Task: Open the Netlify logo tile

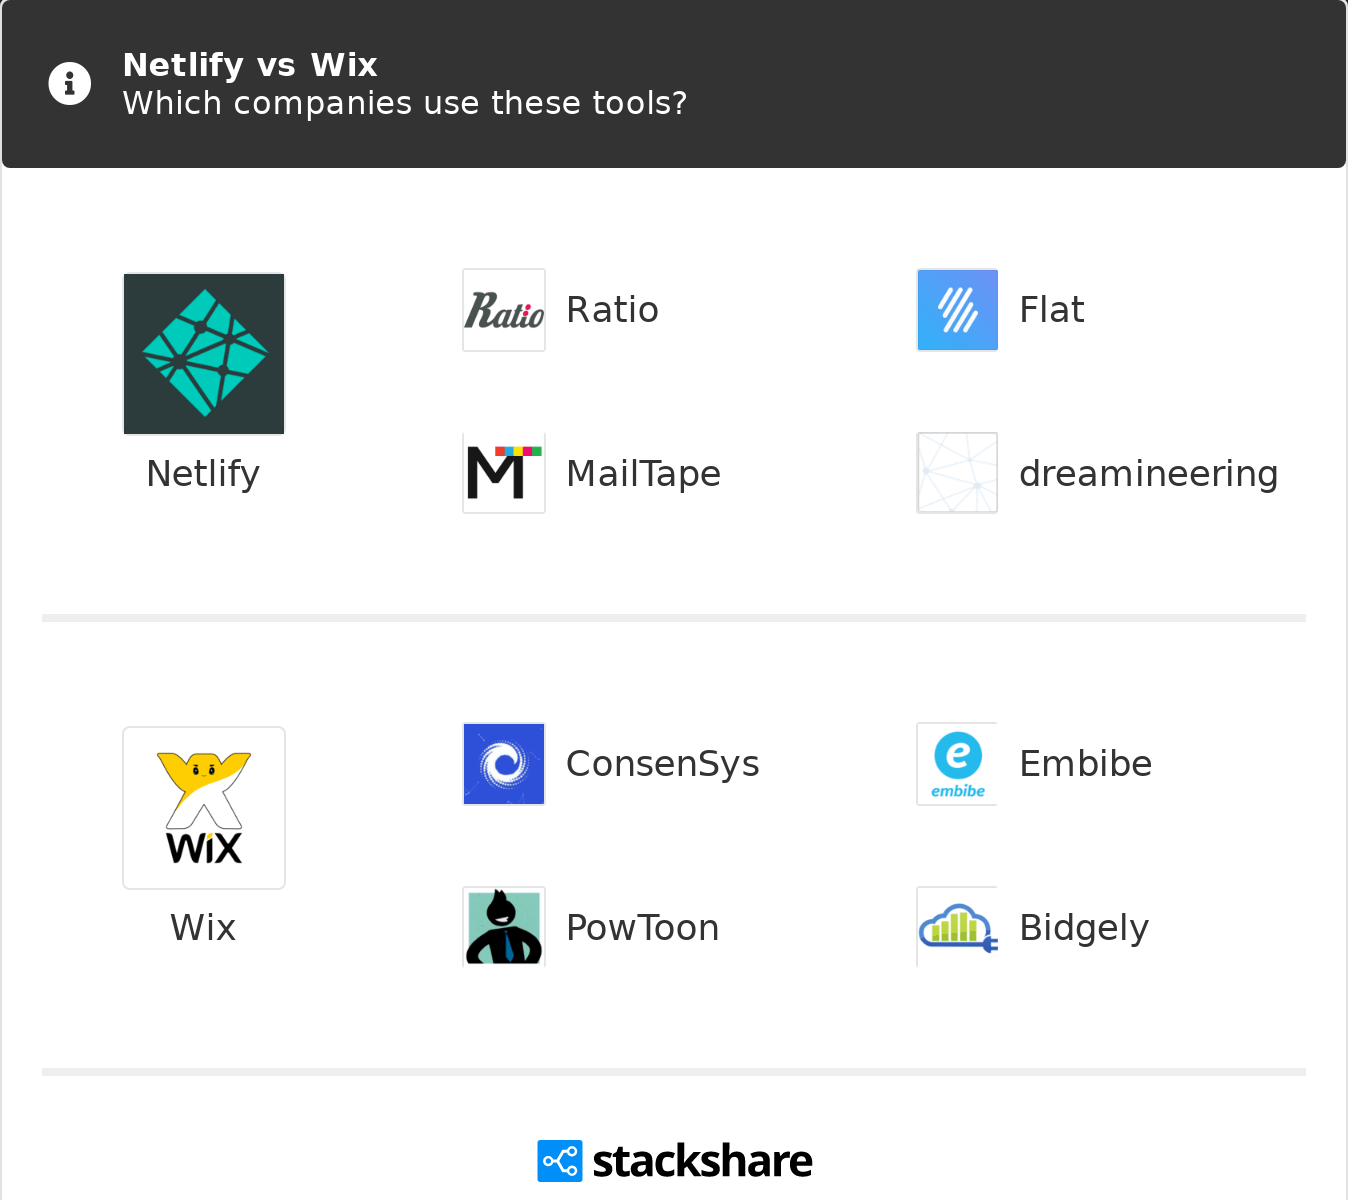Action: (204, 354)
